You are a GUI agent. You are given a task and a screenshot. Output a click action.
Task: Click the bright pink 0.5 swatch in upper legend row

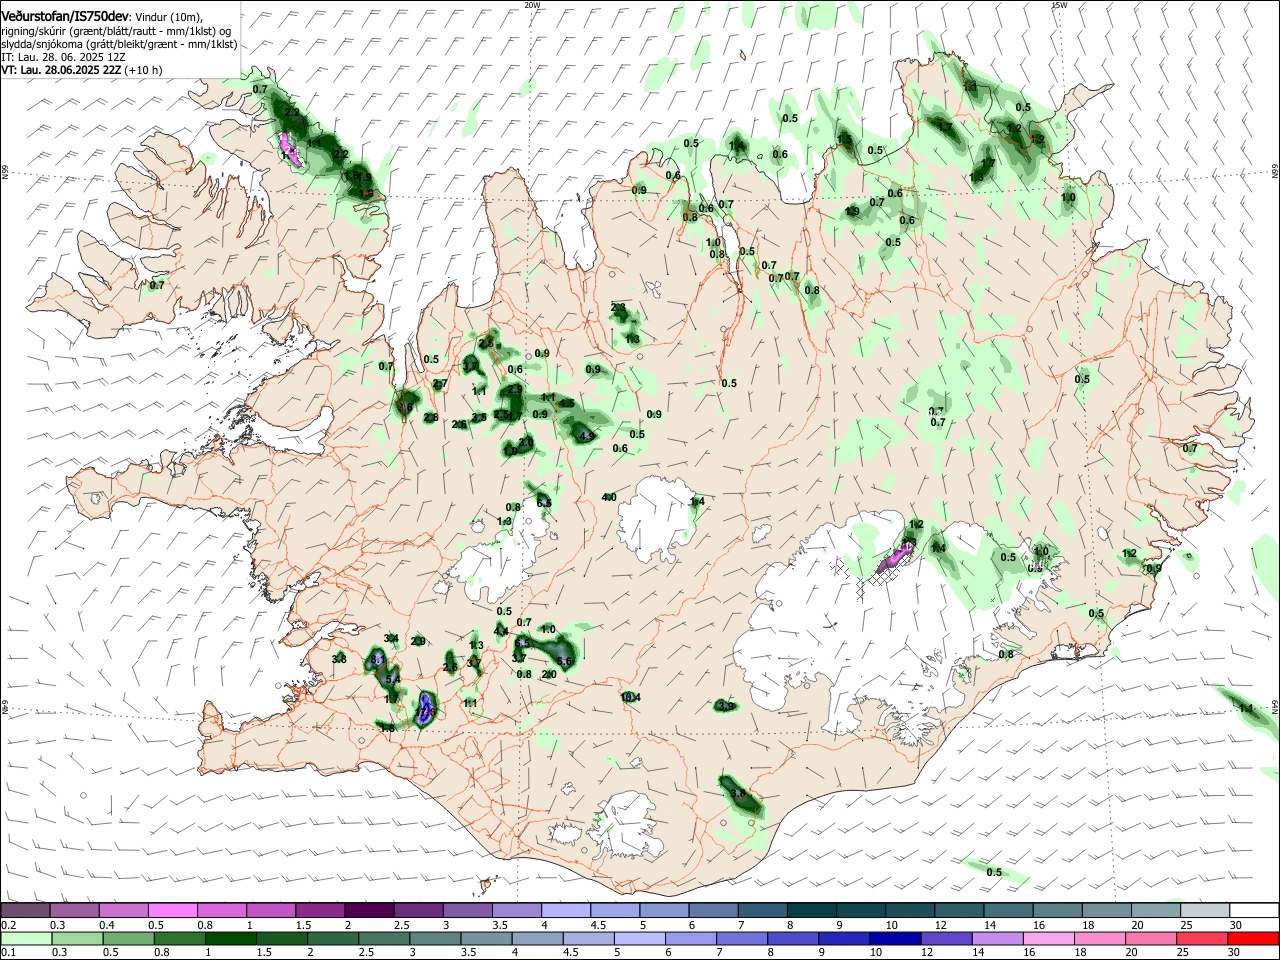point(172,911)
